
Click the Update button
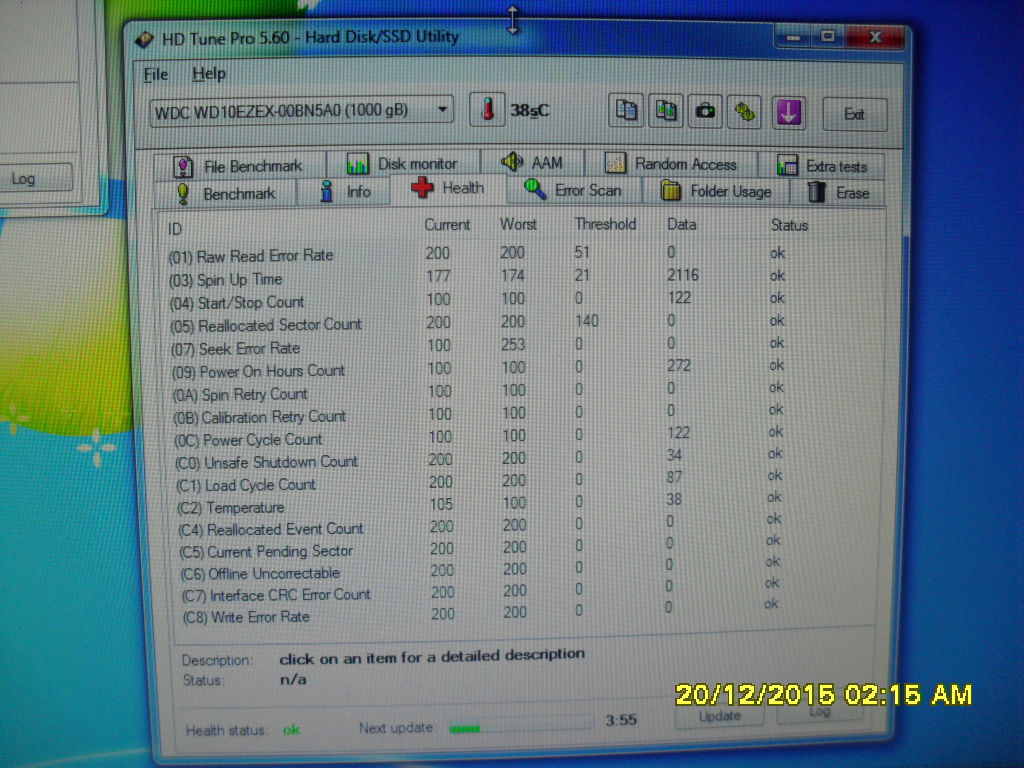click(720, 716)
